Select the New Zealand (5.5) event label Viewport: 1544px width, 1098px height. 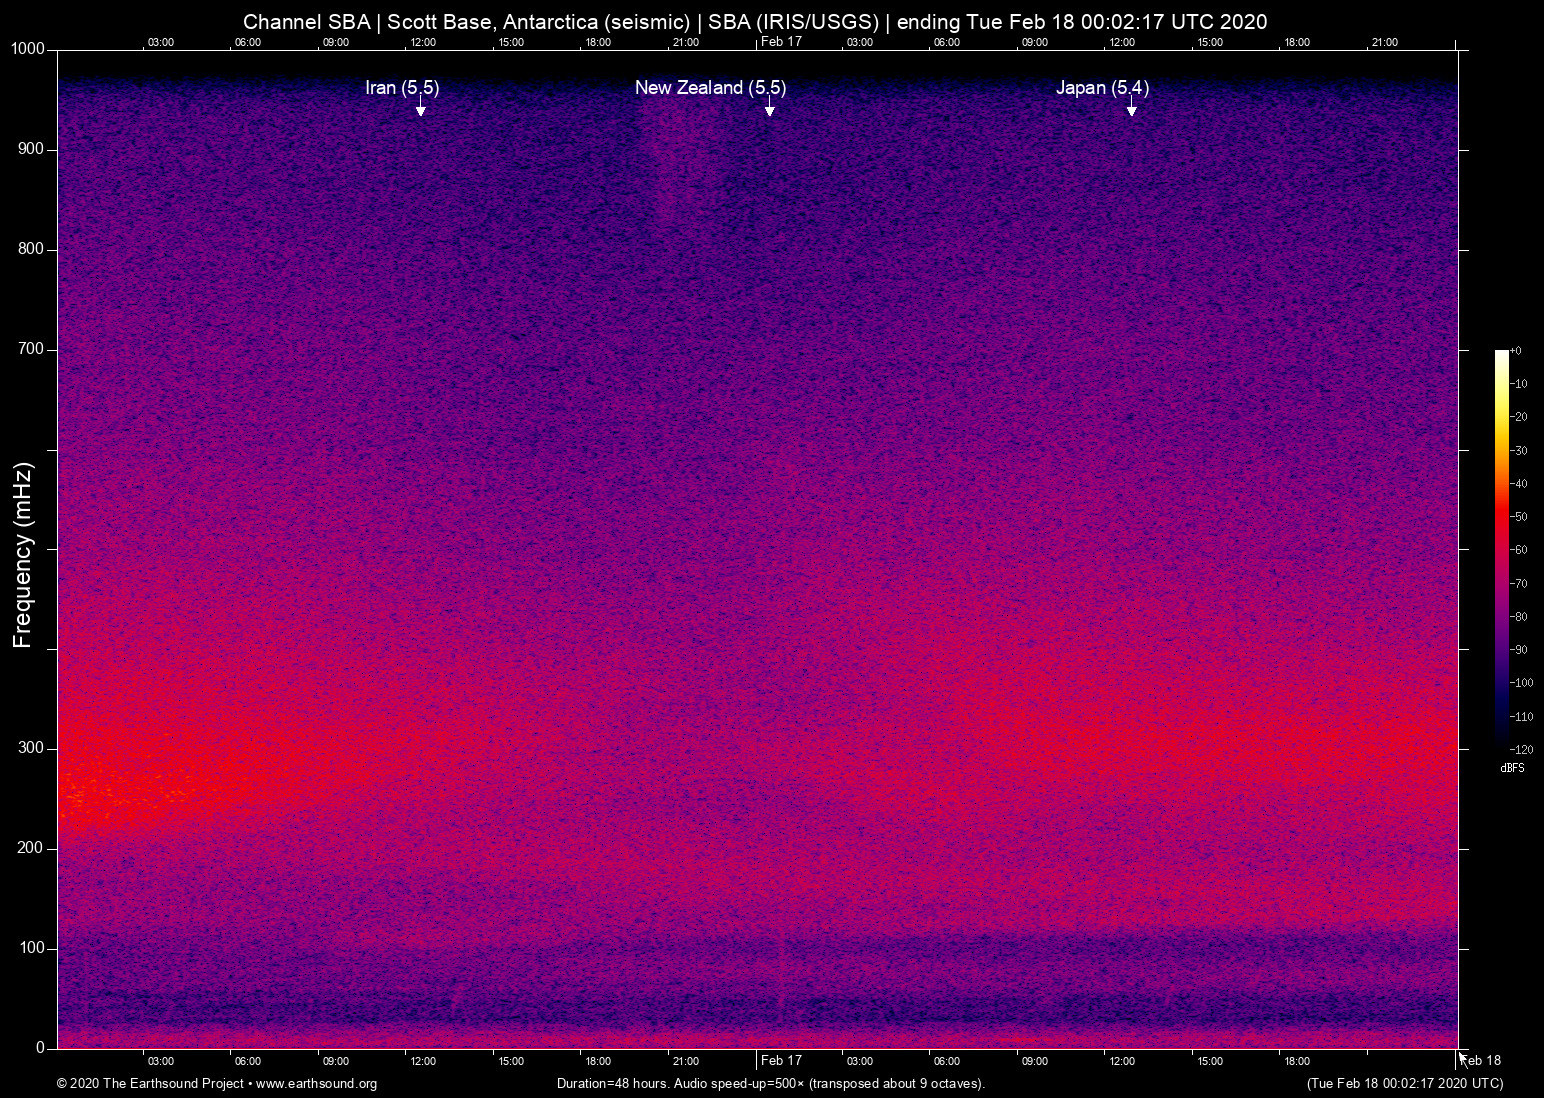[x=710, y=88]
